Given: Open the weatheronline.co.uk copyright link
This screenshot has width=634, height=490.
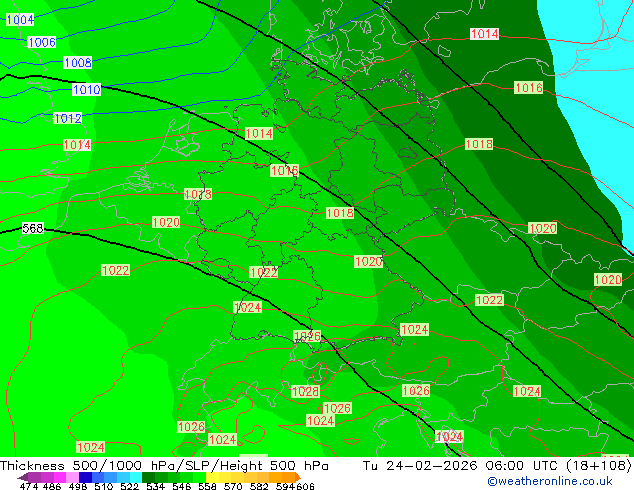Looking at the screenshot, I should click(550, 481).
